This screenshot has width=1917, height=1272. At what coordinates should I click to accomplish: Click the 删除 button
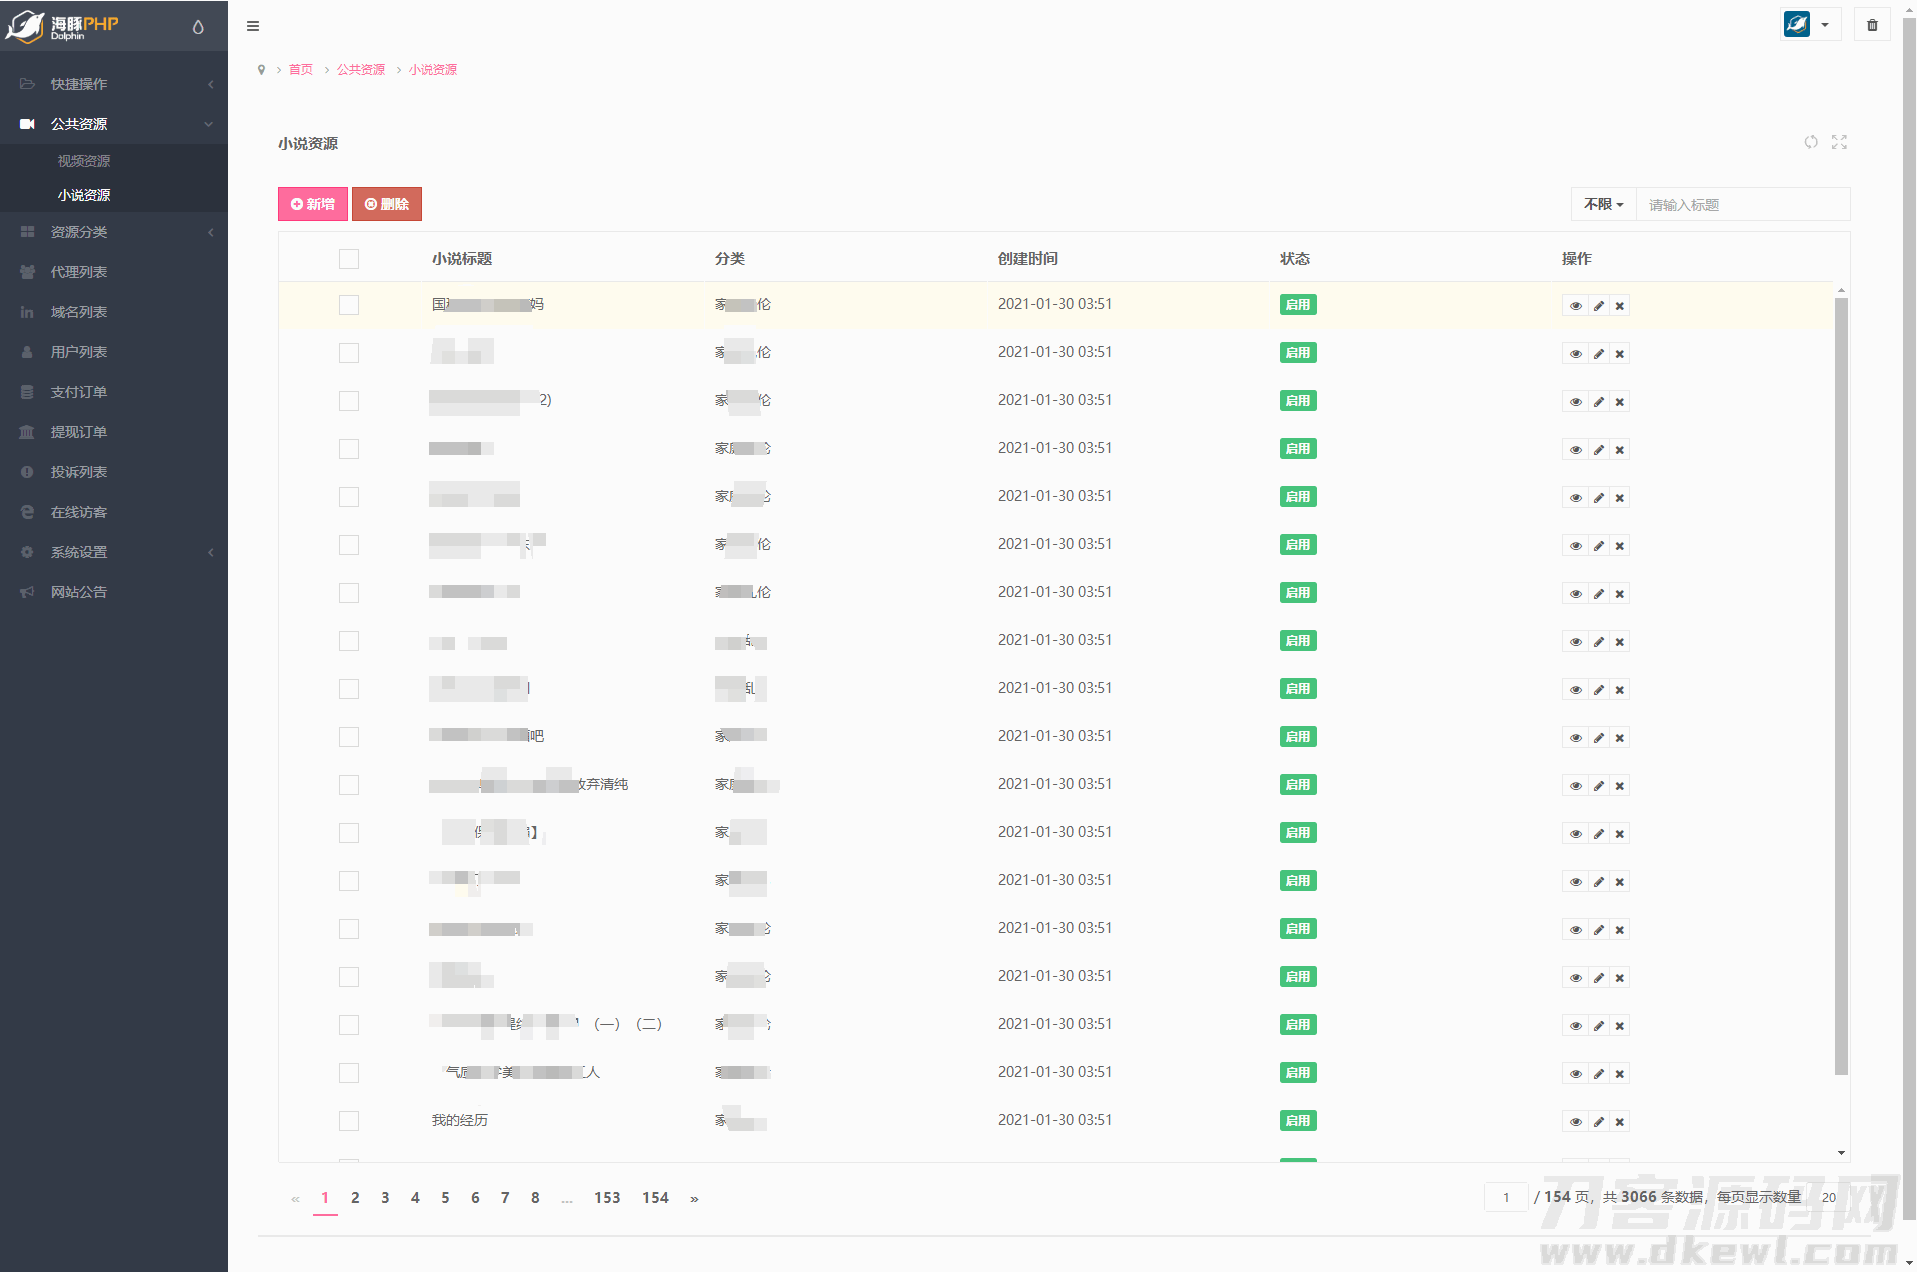(x=387, y=204)
